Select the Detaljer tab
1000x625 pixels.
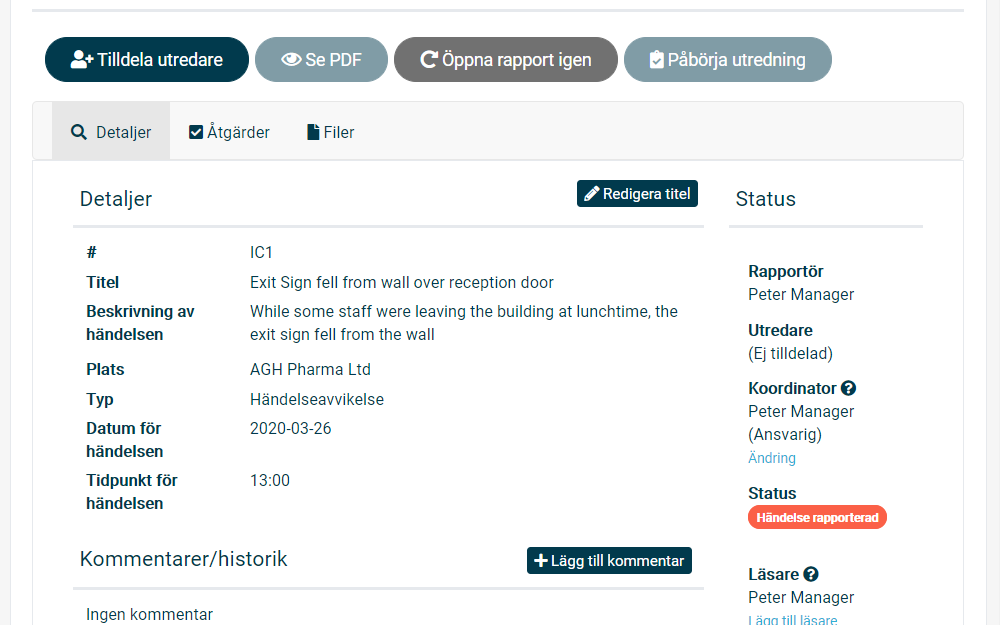(x=111, y=132)
